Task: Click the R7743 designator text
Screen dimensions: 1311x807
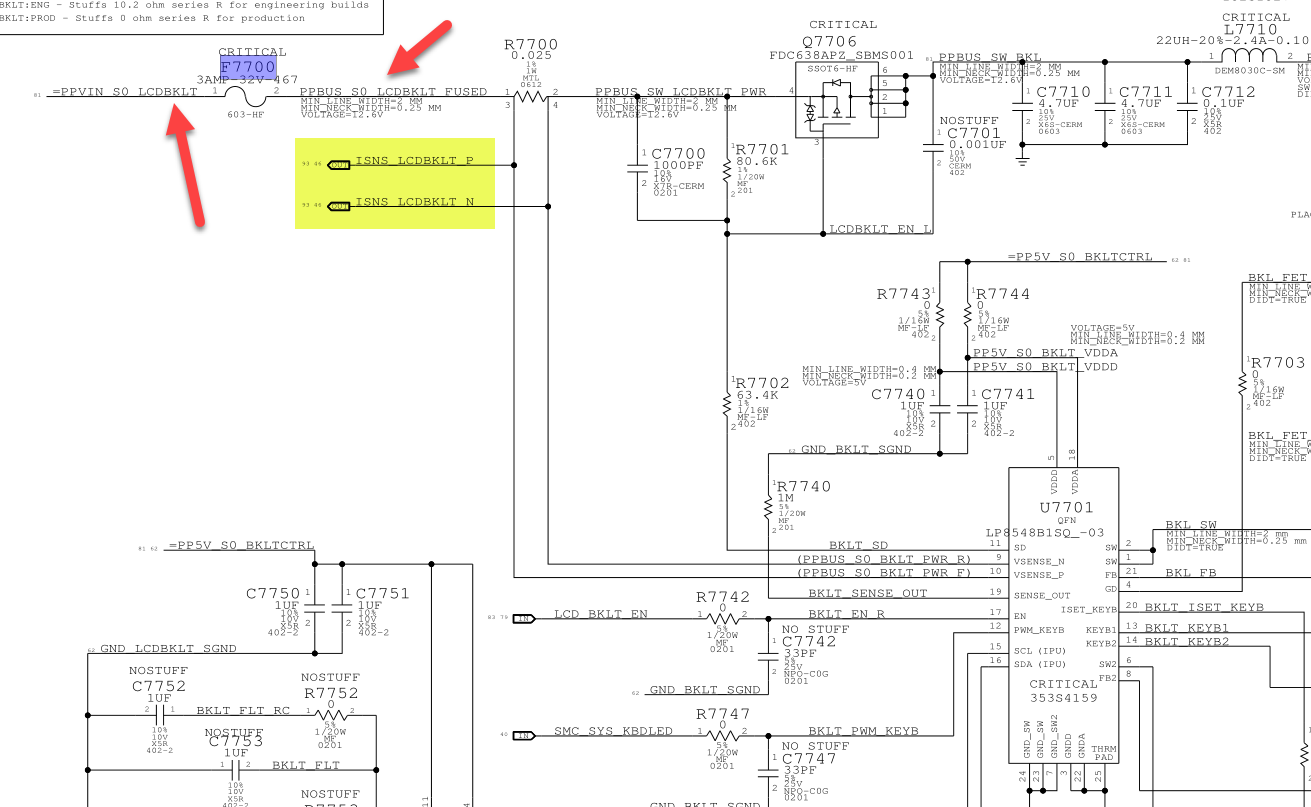Action: point(904,294)
